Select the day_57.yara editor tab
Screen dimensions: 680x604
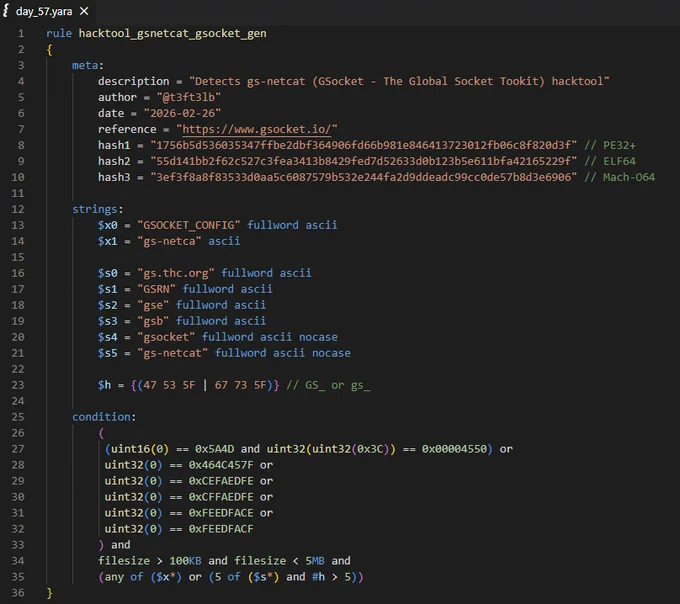[46, 11]
